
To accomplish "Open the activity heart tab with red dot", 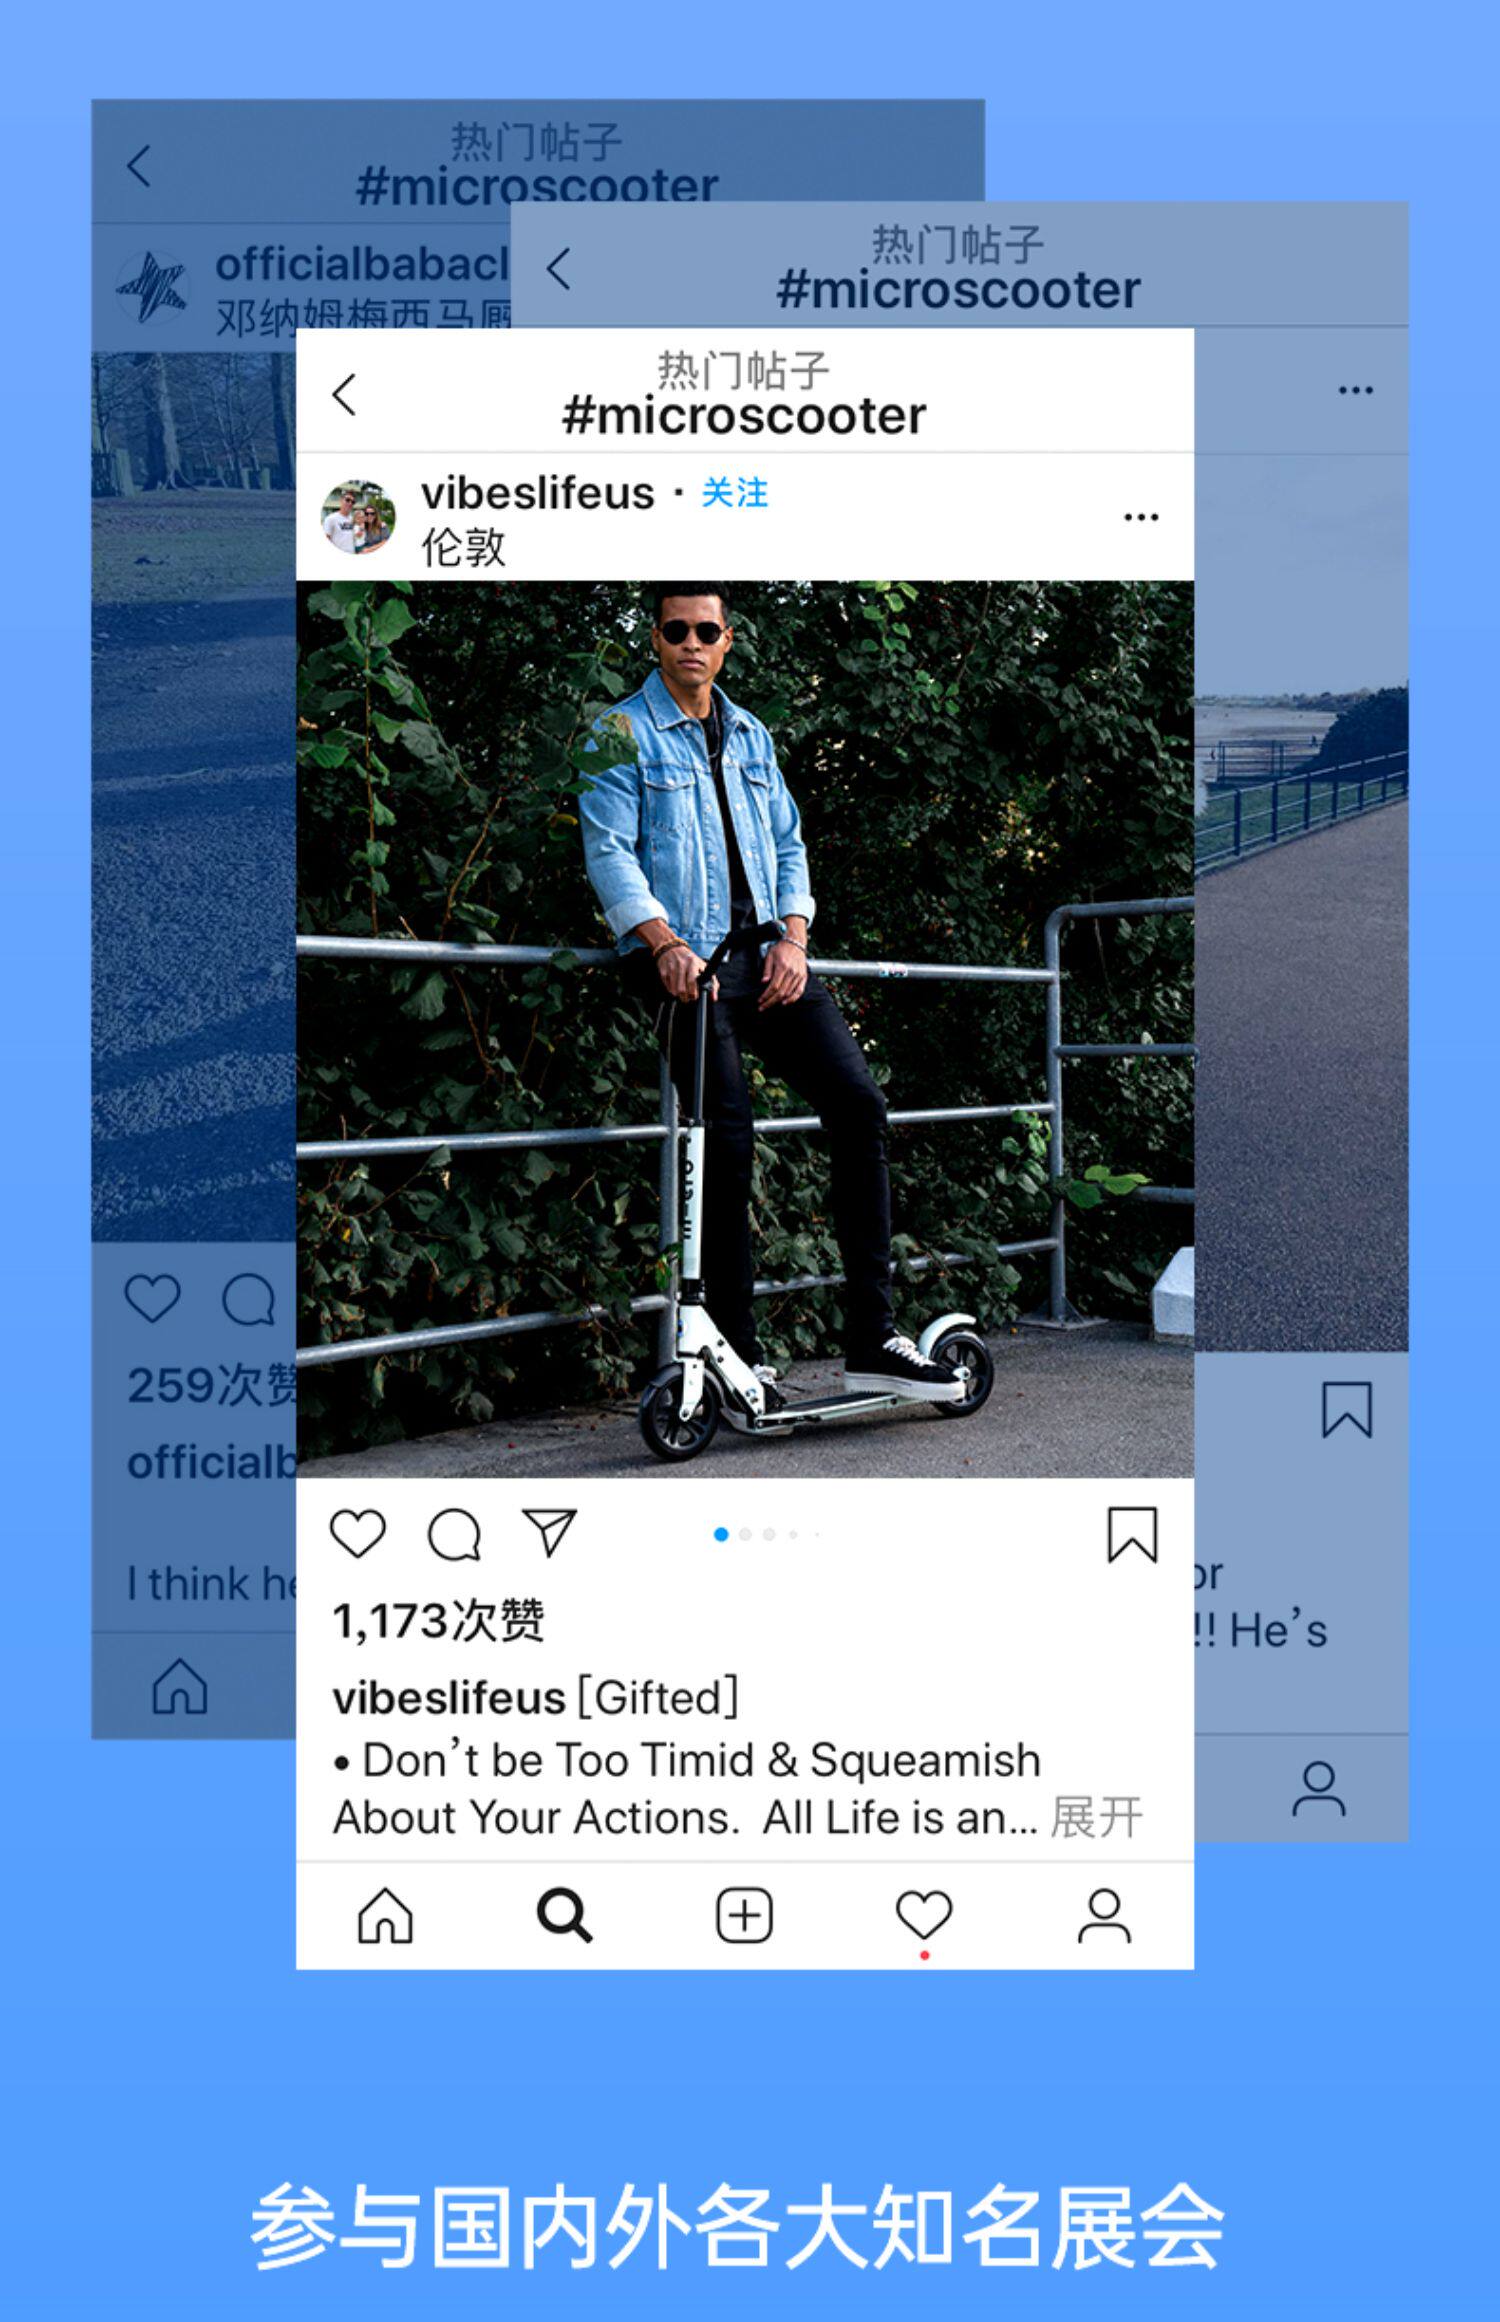I will pyautogui.click(x=924, y=1916).
